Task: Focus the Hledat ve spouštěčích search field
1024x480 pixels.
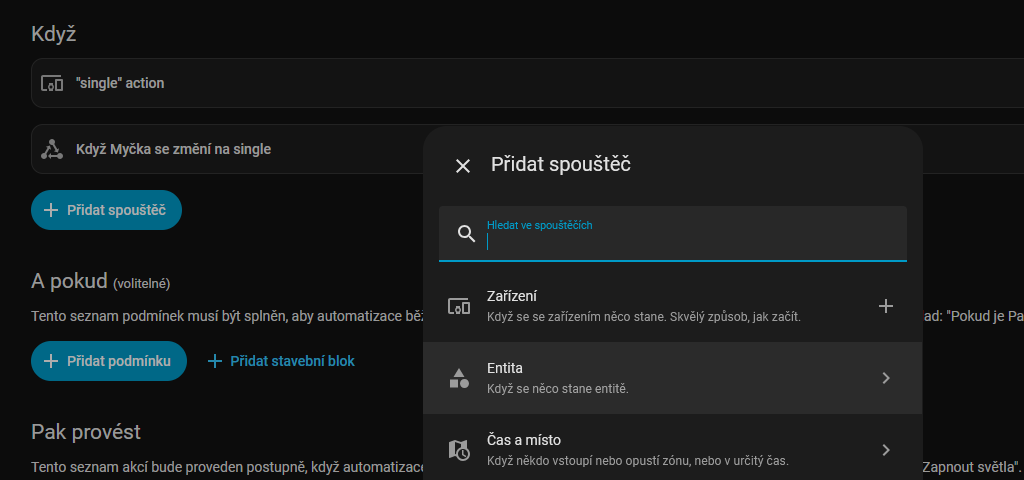Action: (x=690, y=240)
